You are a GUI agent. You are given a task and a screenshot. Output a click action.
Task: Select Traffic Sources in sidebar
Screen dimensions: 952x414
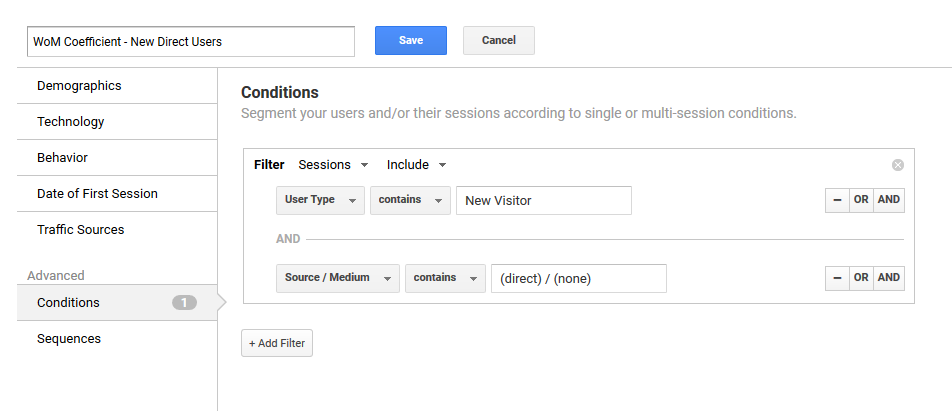pyautogui.click(x=81, y=230)
